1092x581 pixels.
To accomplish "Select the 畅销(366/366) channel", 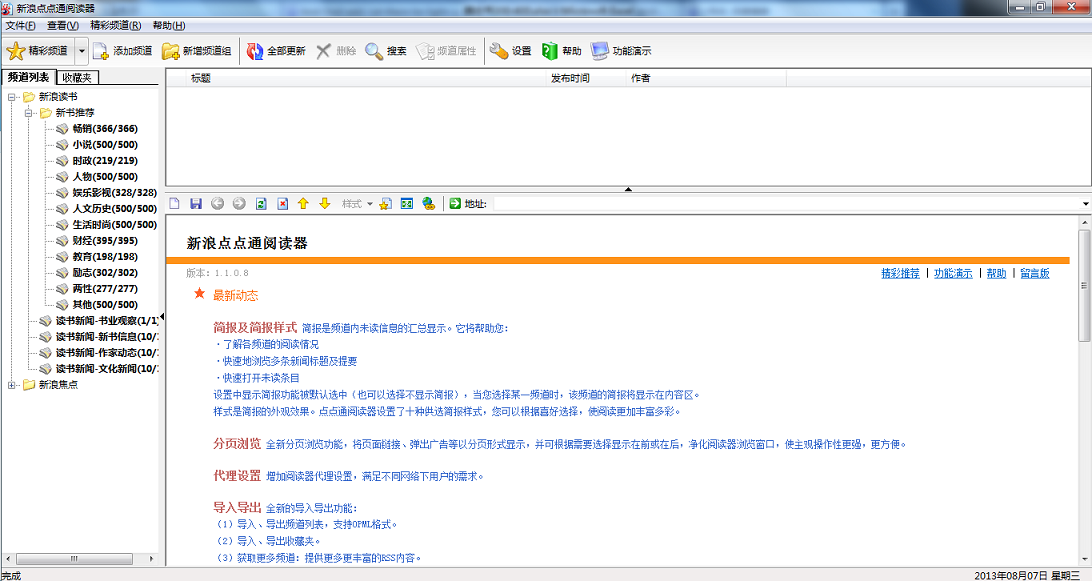I will (104, 129).
